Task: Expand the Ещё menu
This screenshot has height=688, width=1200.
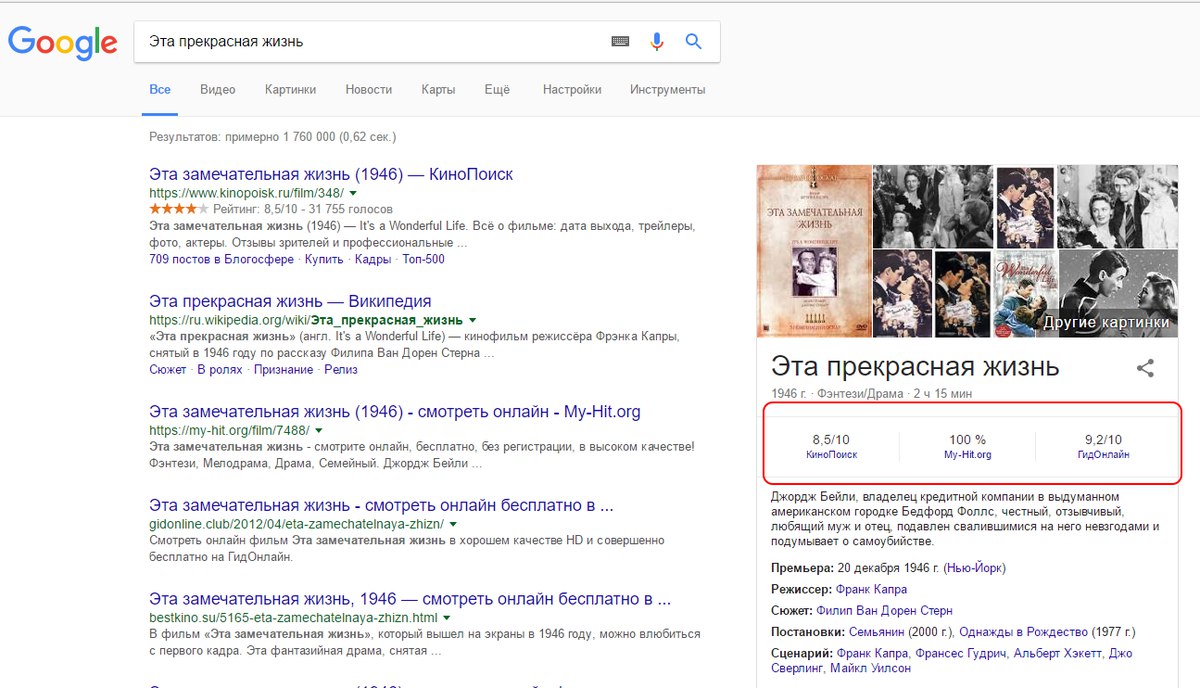Action: 497,90
